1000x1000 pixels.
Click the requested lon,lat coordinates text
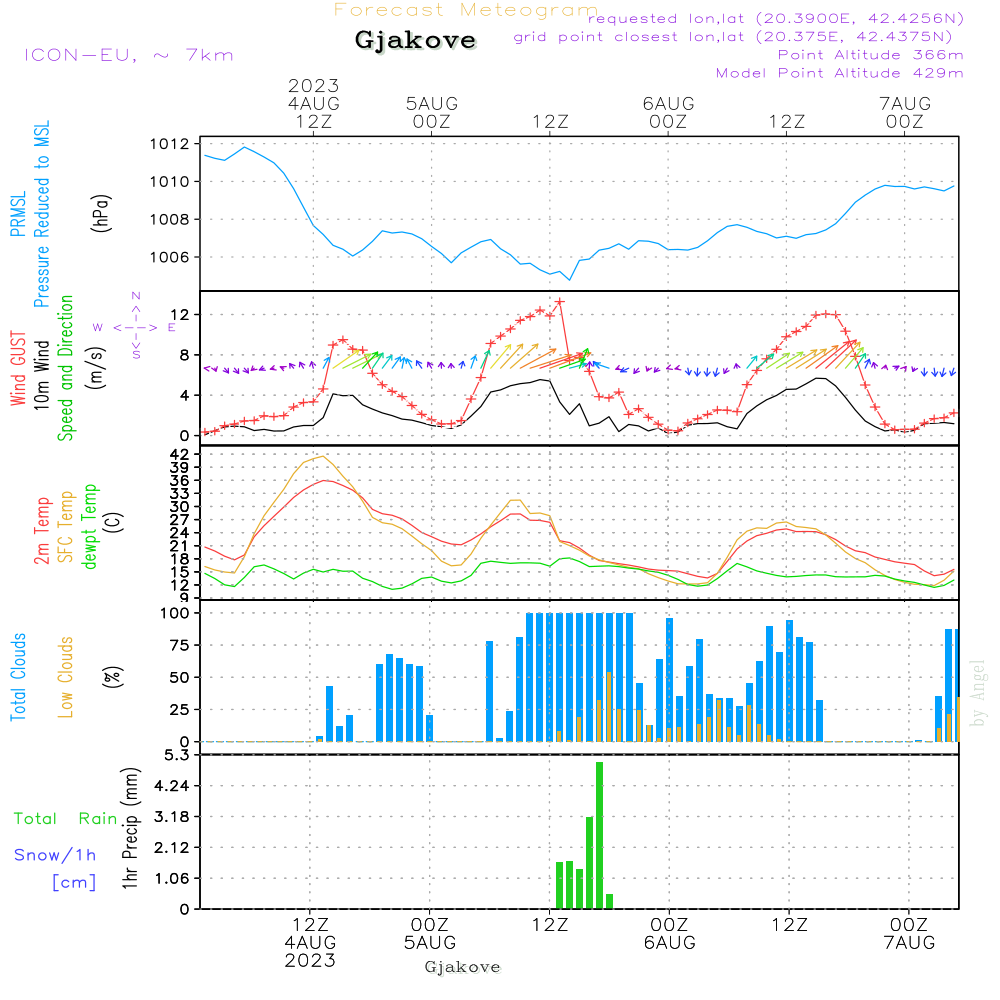776,19
